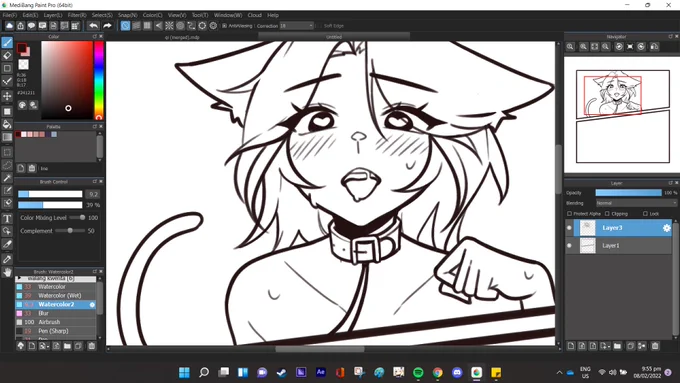Screen dimensions: 680x383
Task: Select the Magic Wand tool
Action: click(x=7, y=178)
